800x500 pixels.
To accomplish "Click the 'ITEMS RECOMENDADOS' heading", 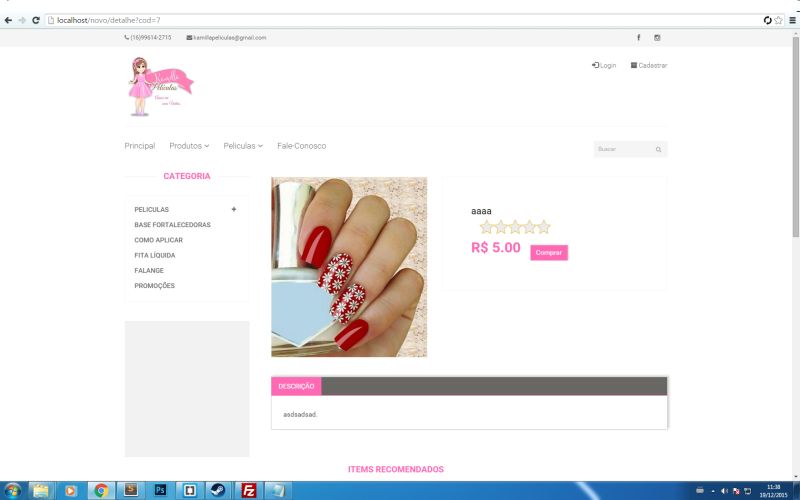I will coord(396,469).
